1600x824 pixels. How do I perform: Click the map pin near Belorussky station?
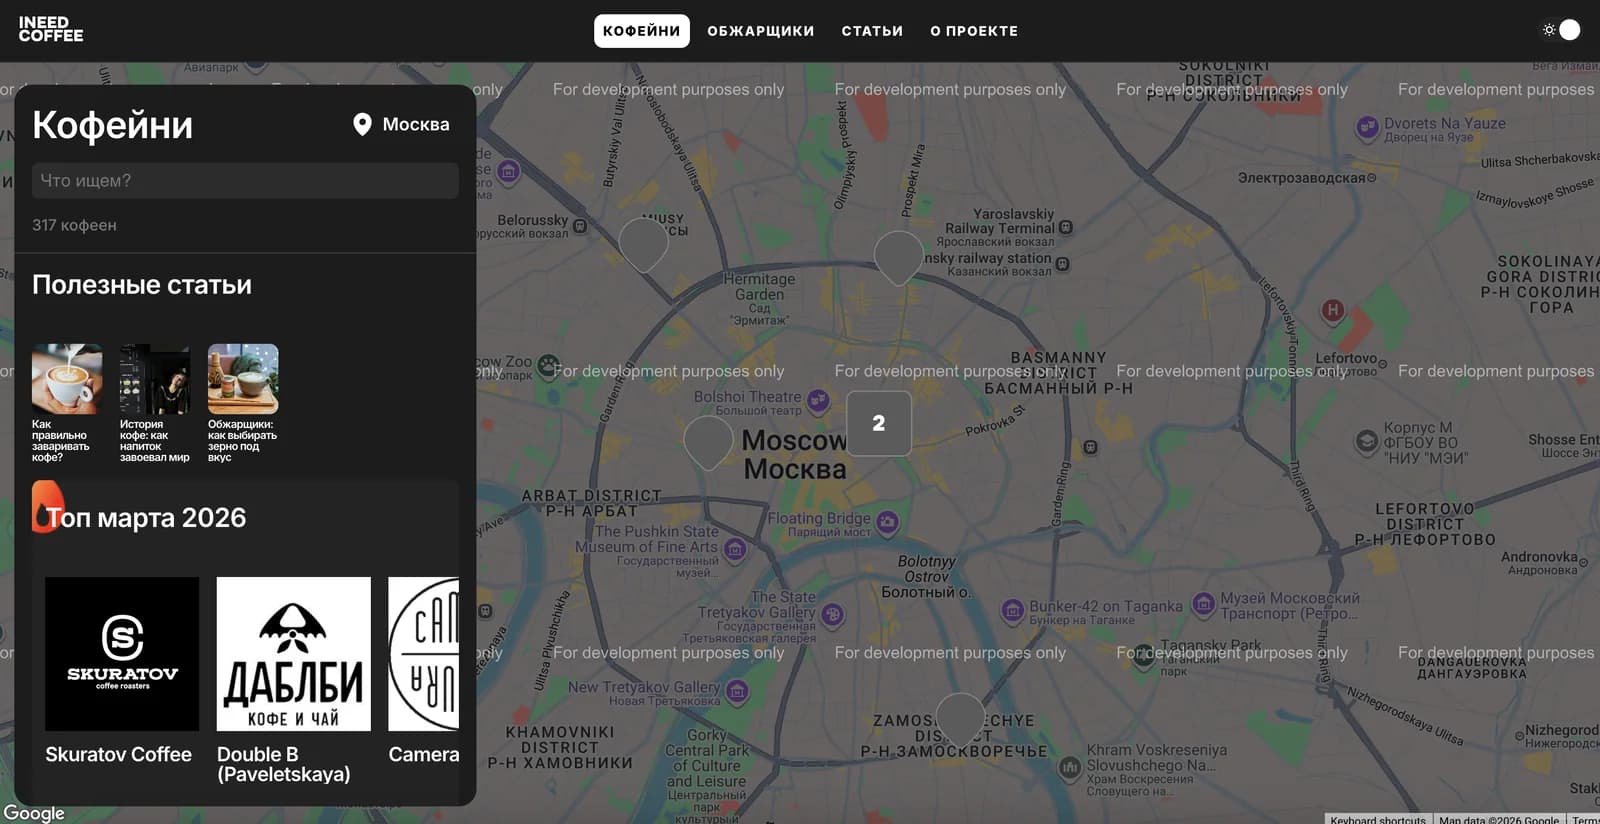point(643,243)
